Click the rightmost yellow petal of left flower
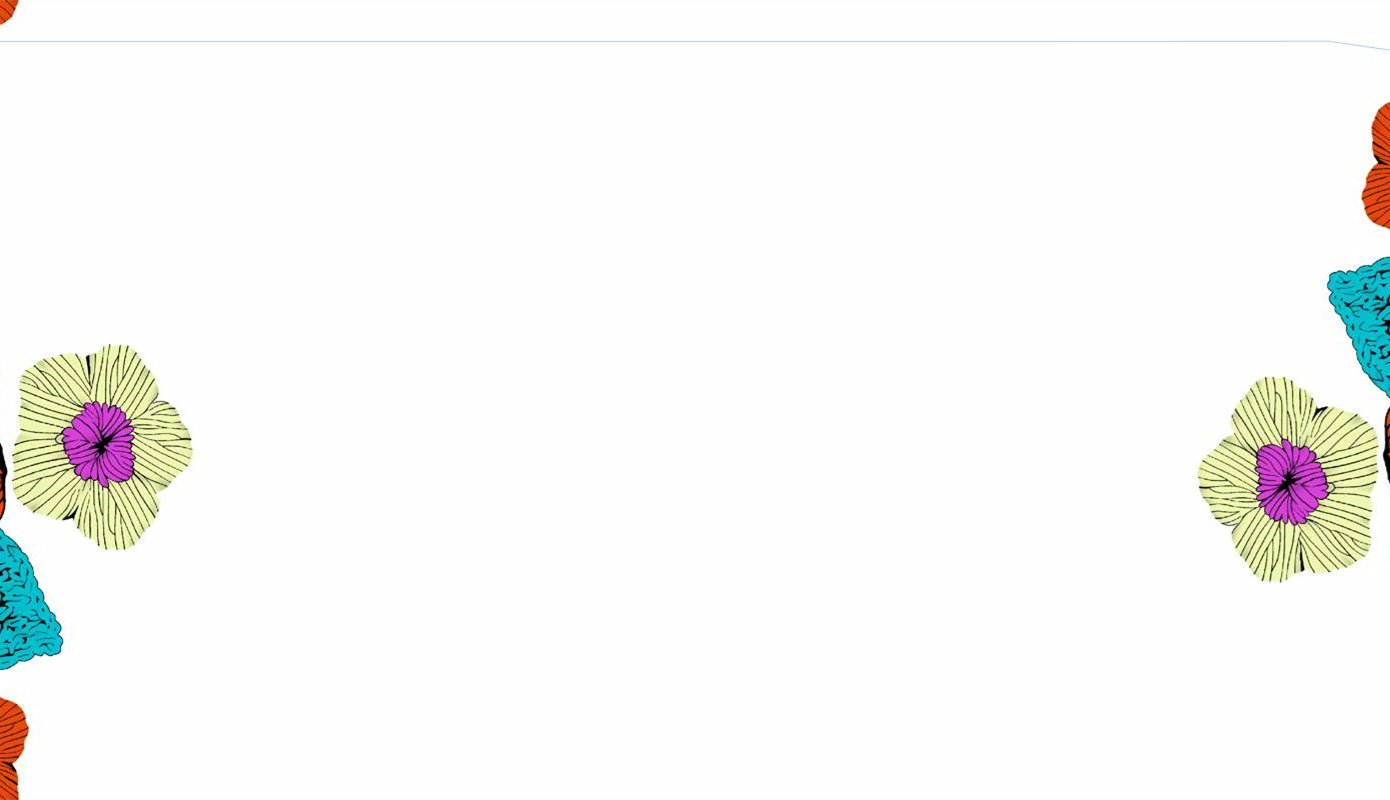The height and width of the screenshot is (800, 1390). click(168, 445)
